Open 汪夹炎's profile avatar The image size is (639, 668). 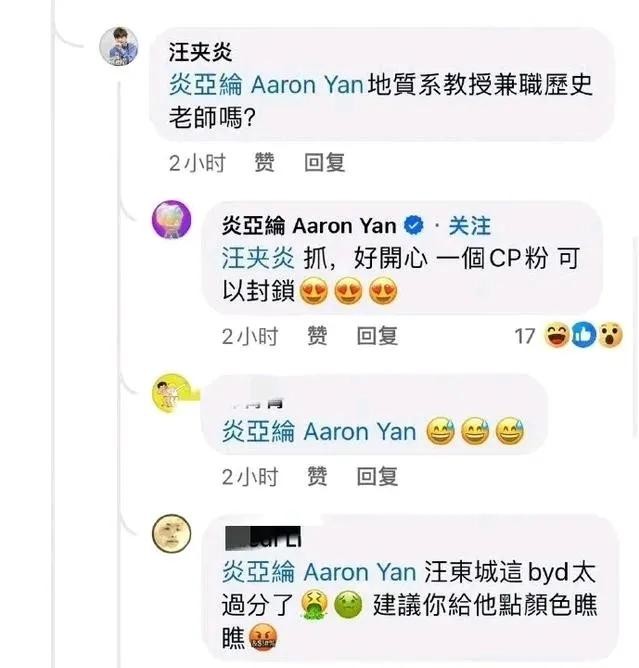[119, 46]
